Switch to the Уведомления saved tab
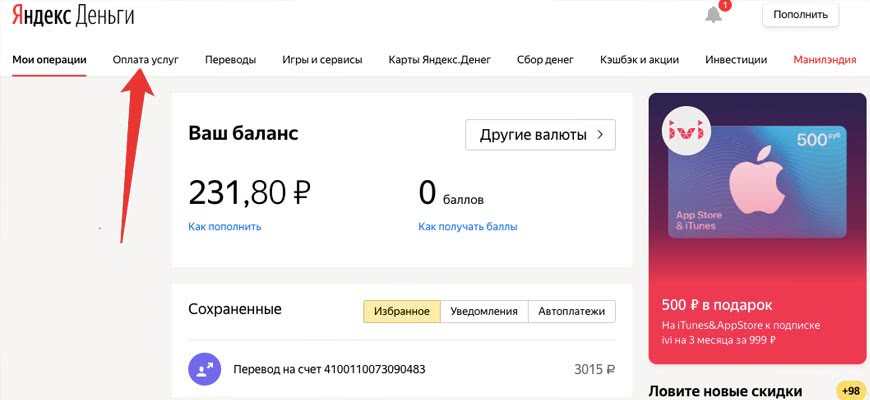This screenshot has width=870, height=400. coord(483,311)
